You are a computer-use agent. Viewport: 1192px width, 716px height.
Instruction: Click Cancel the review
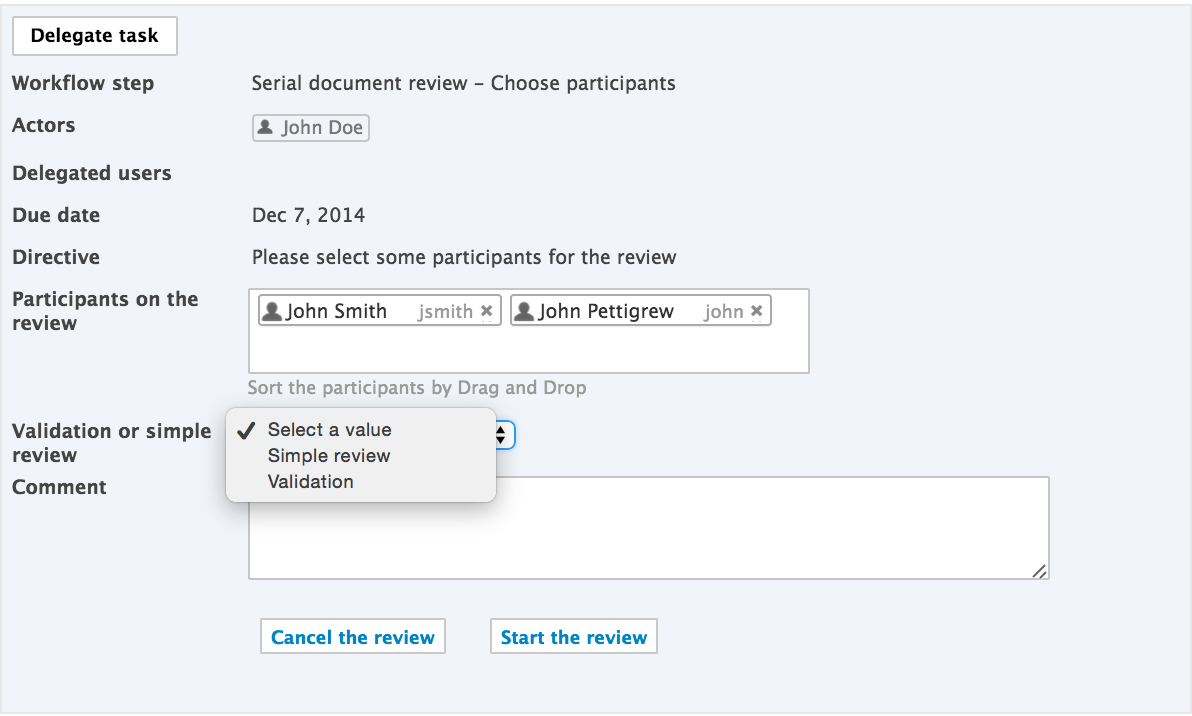click(353, 636)
